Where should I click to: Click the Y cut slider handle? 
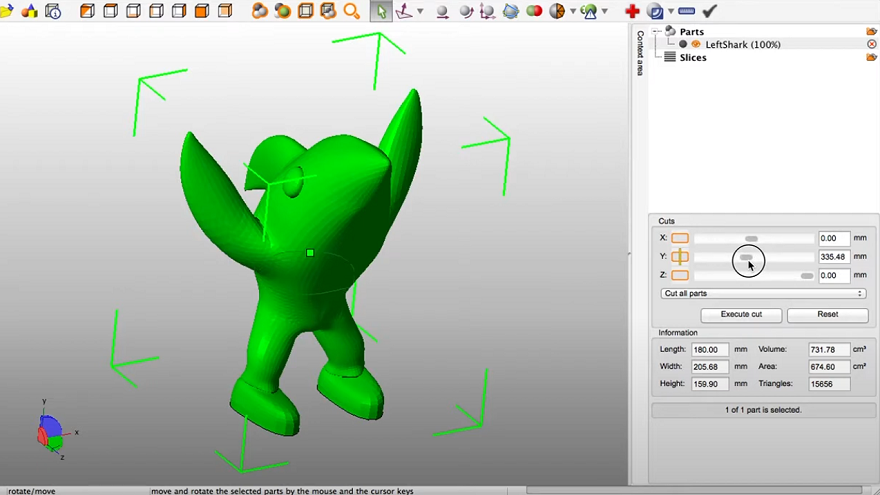746,257
